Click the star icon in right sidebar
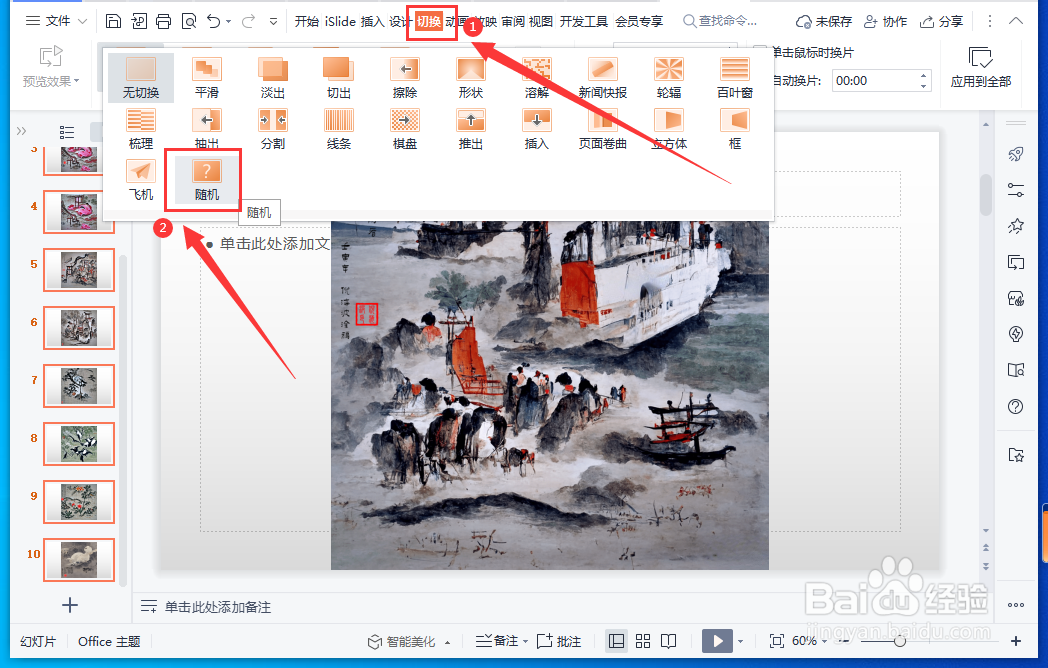Image resolution: width=1048 pixels, height=668 pixels. coord(1015,226)
